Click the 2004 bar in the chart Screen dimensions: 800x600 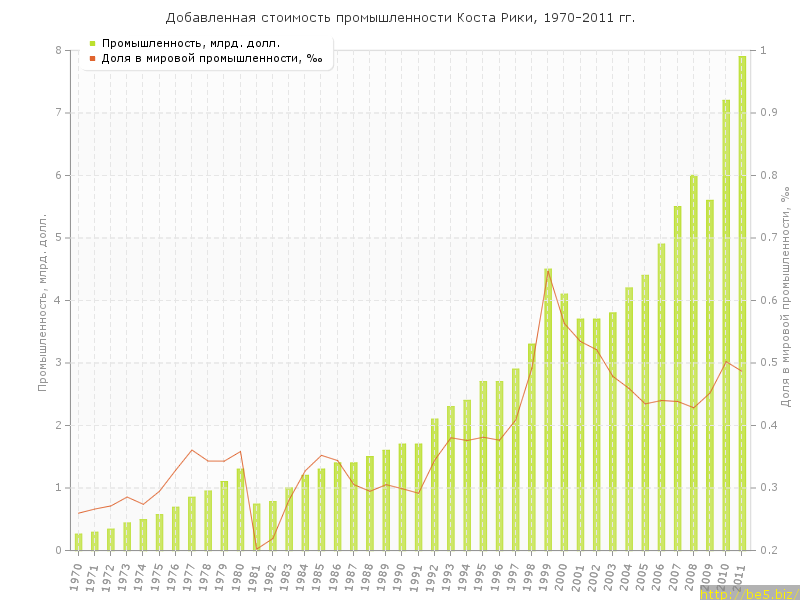(629, 418)
